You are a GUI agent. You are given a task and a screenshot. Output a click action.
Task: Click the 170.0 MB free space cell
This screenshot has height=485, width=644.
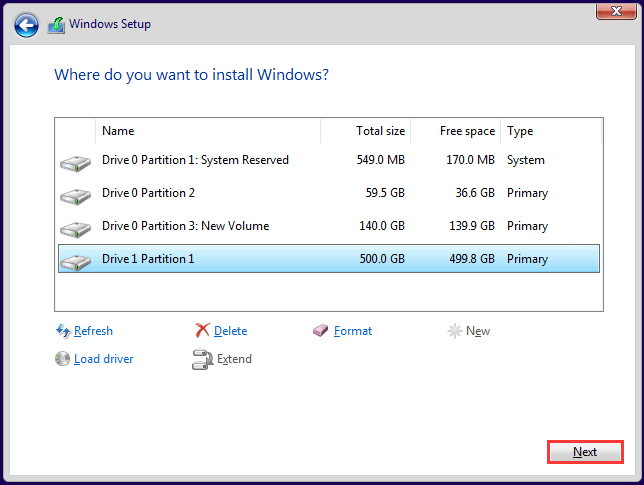pyautogui.click(x=470, y=160)
